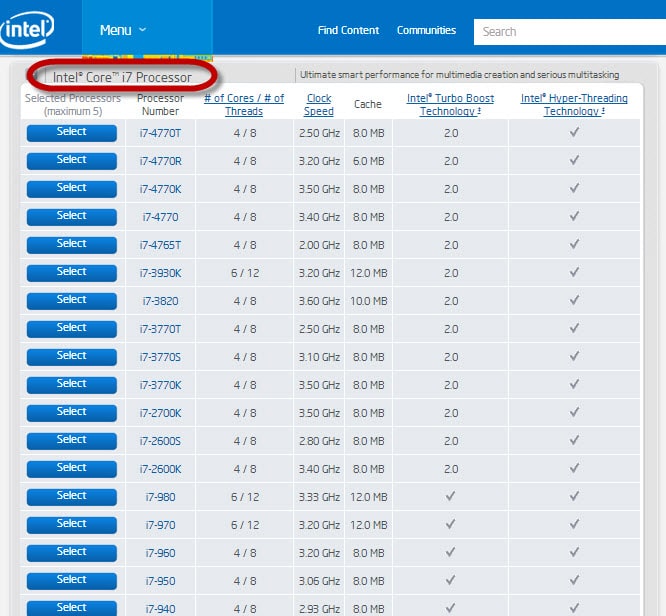Open the Menu dropdown
The image size is (666, 616).
coord(123,30)
